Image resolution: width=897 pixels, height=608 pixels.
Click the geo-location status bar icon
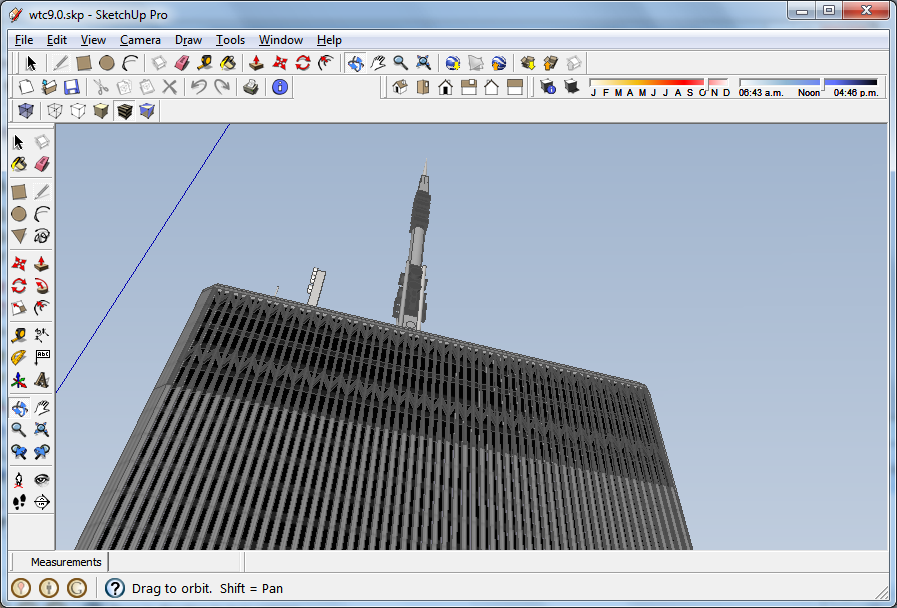click(x=21, y=588)
